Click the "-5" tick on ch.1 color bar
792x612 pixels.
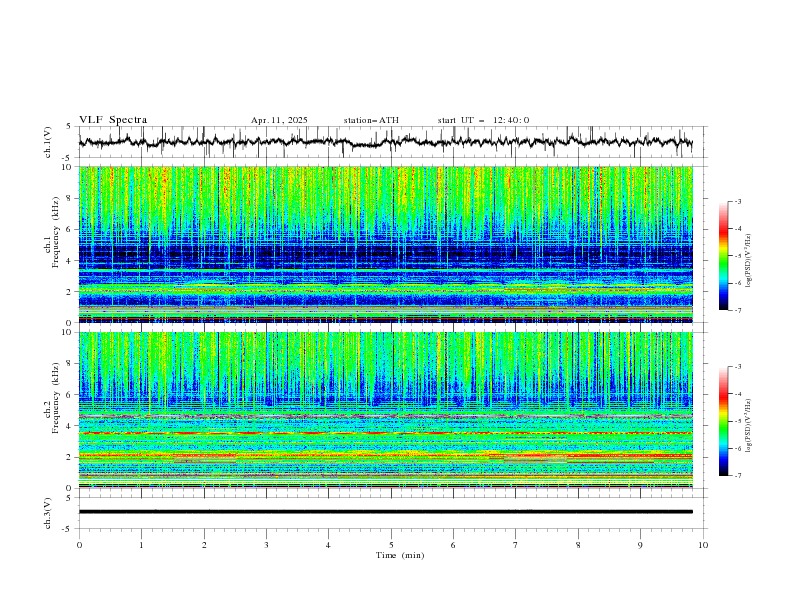[x=738, y=256]
